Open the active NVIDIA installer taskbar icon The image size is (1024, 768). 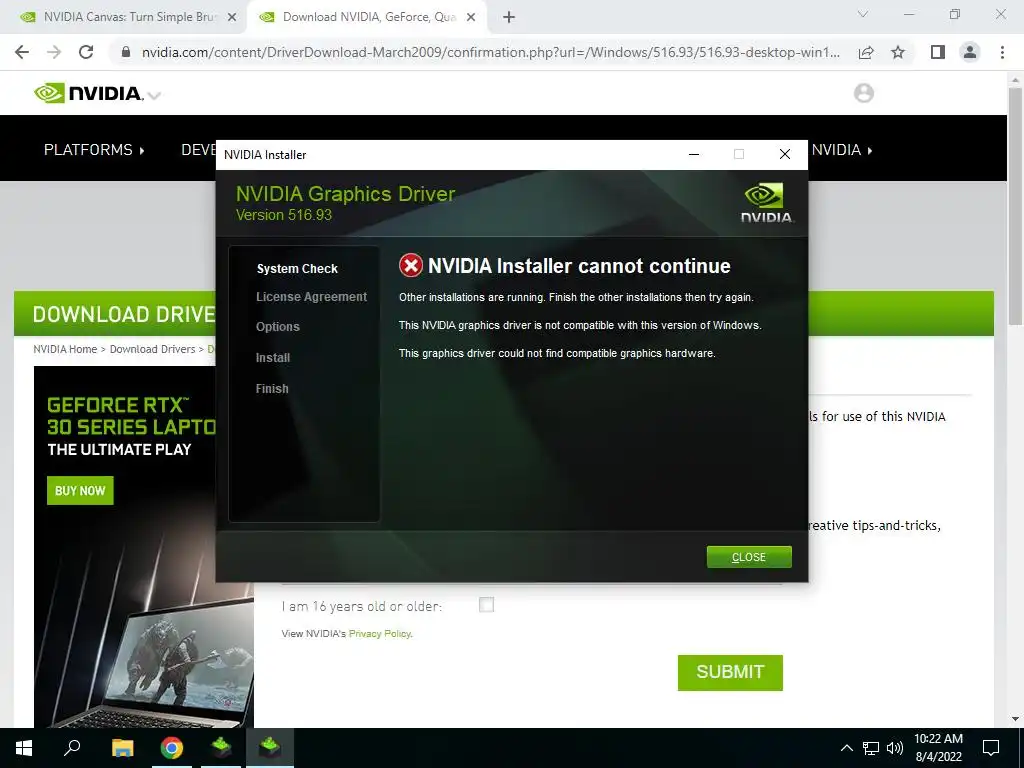(x=270, y=748)
